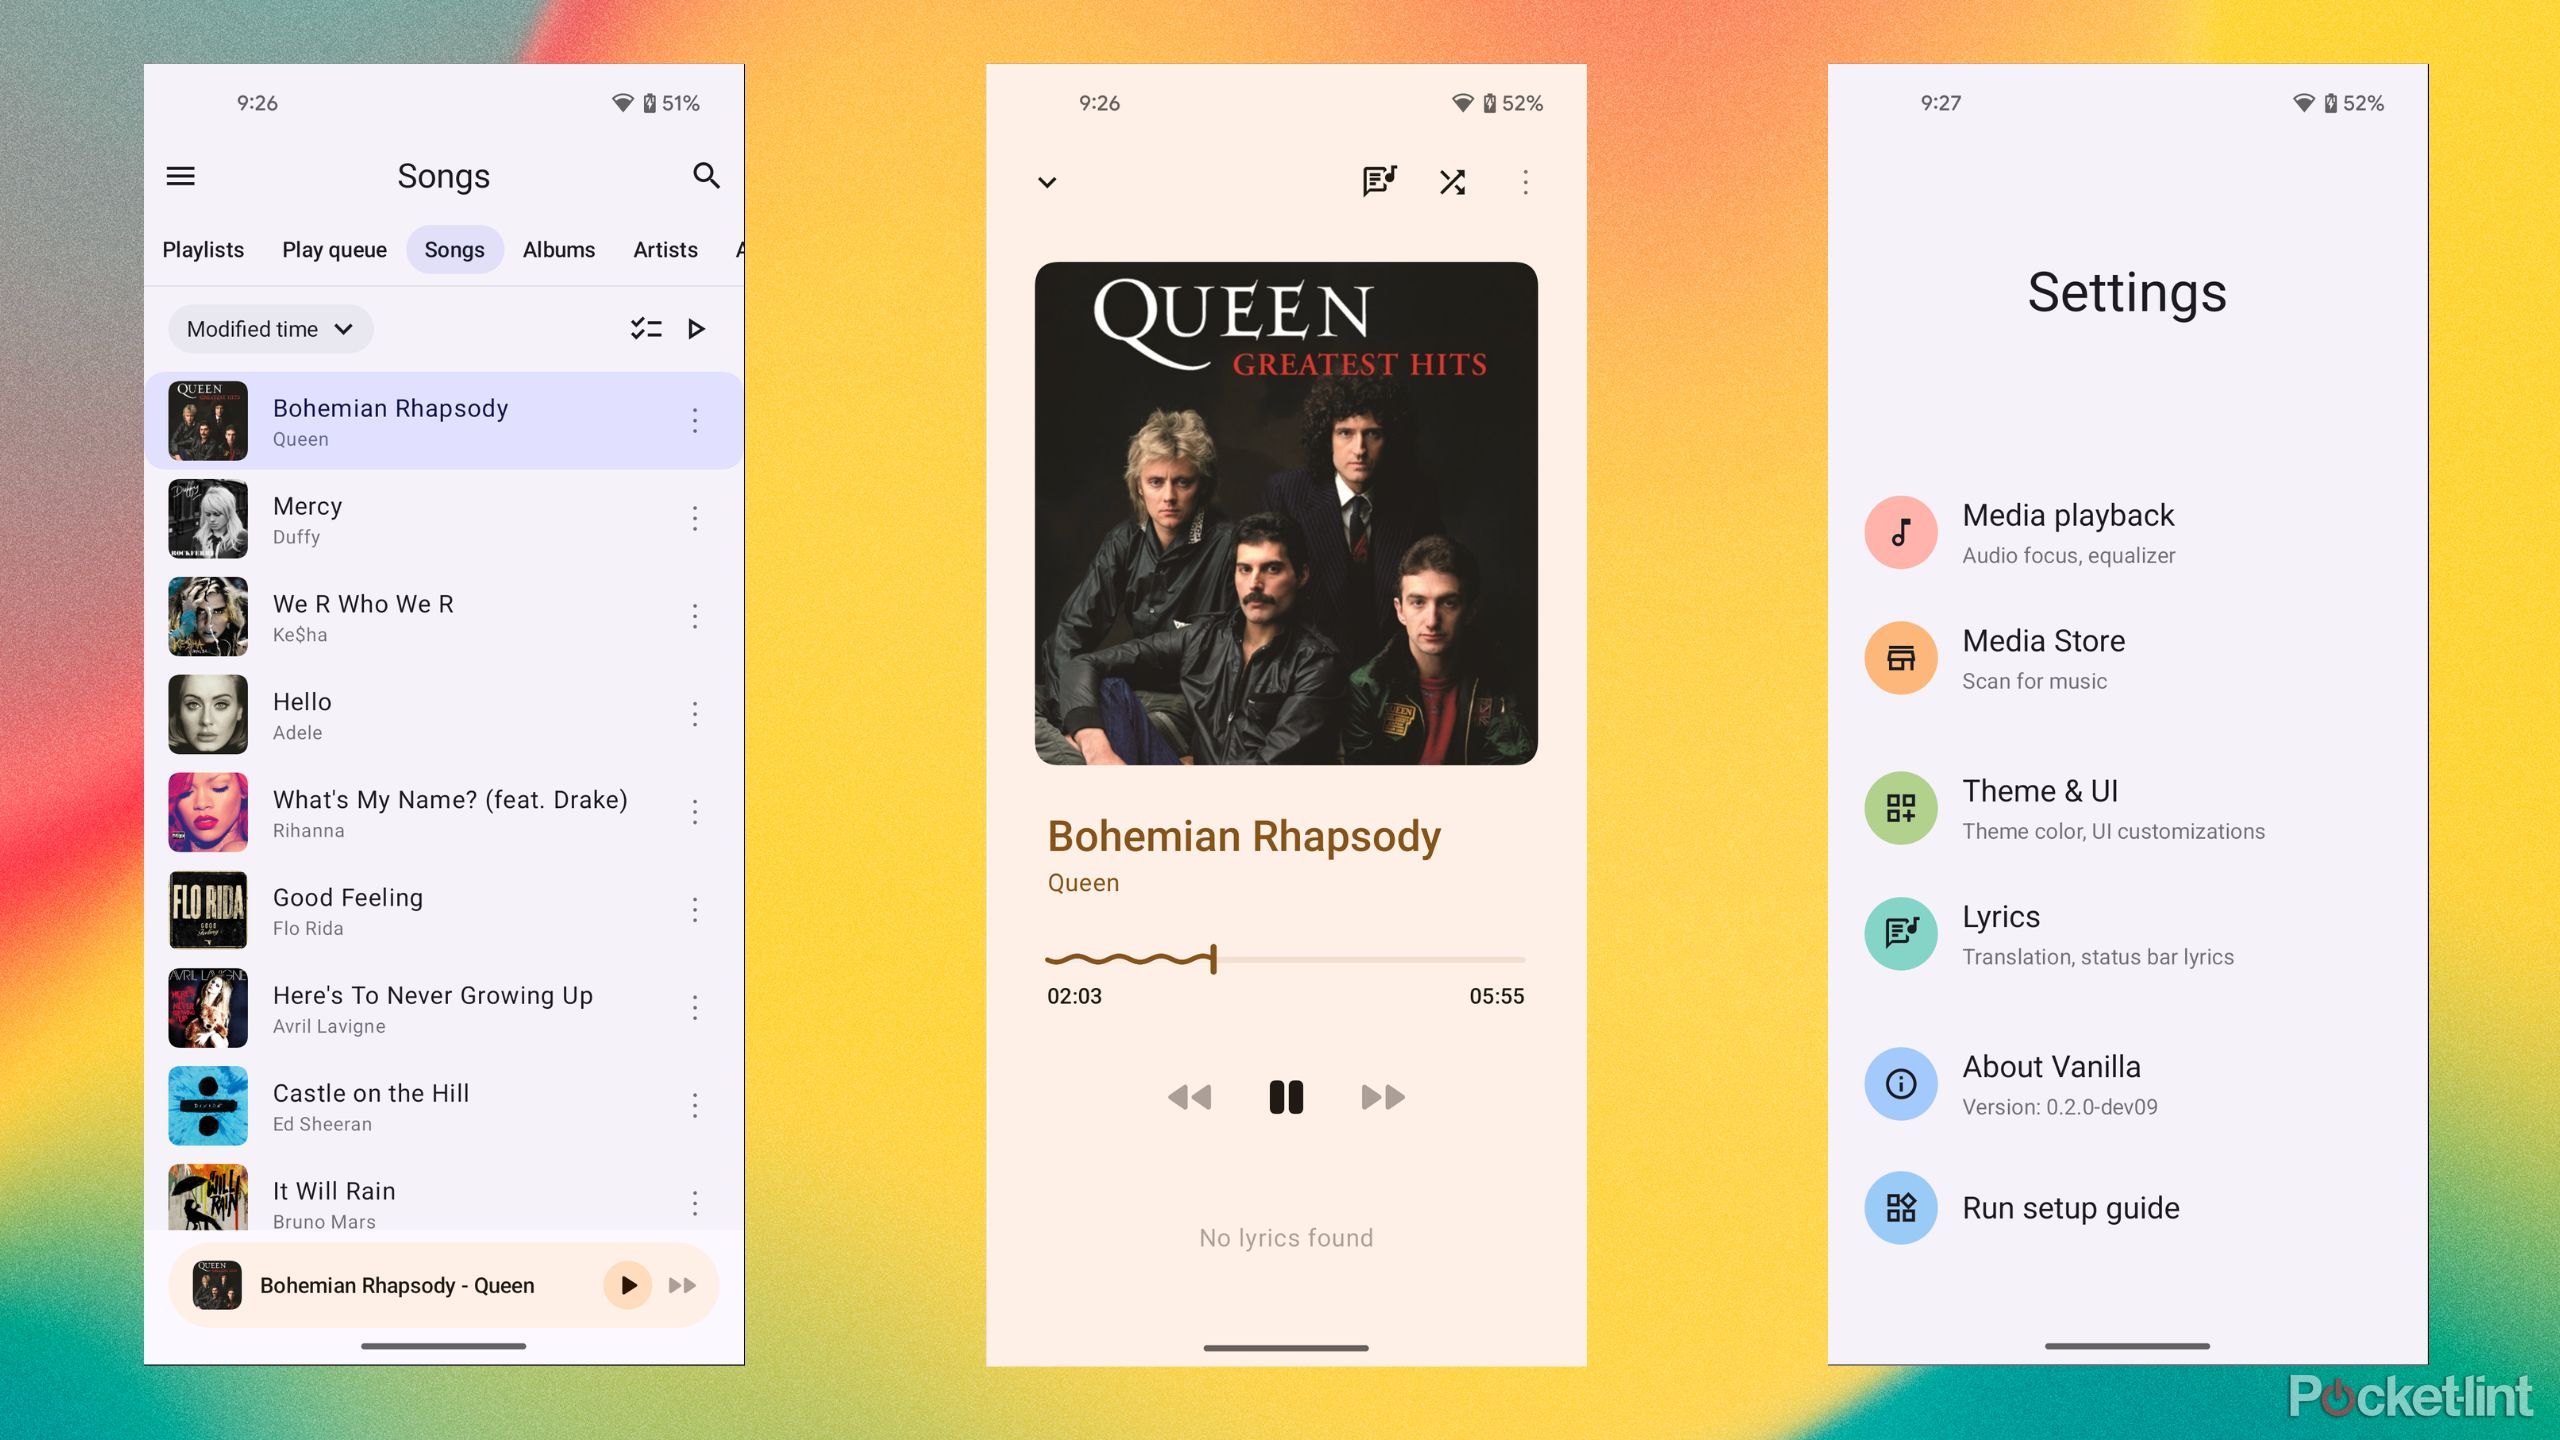Click the Media Store scan icon
Viewport: 2560px width, 1440px height.
coord(1899,656)
